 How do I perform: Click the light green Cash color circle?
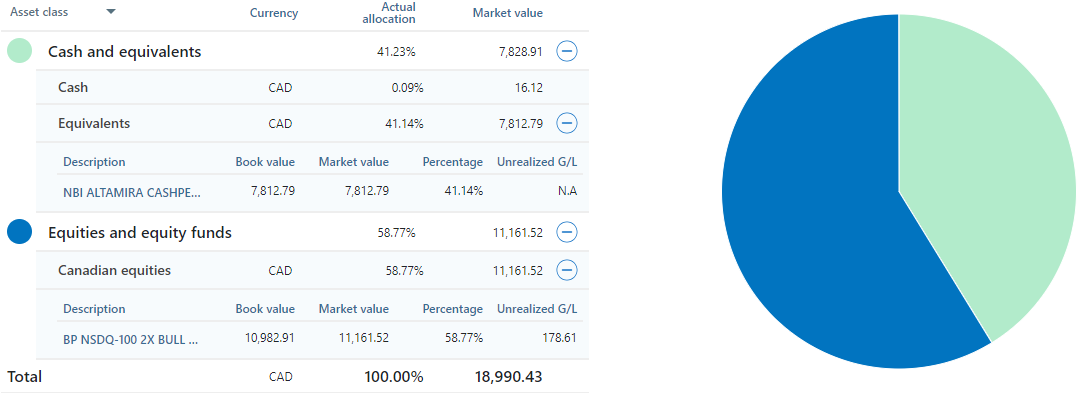(x=19, y=51)
